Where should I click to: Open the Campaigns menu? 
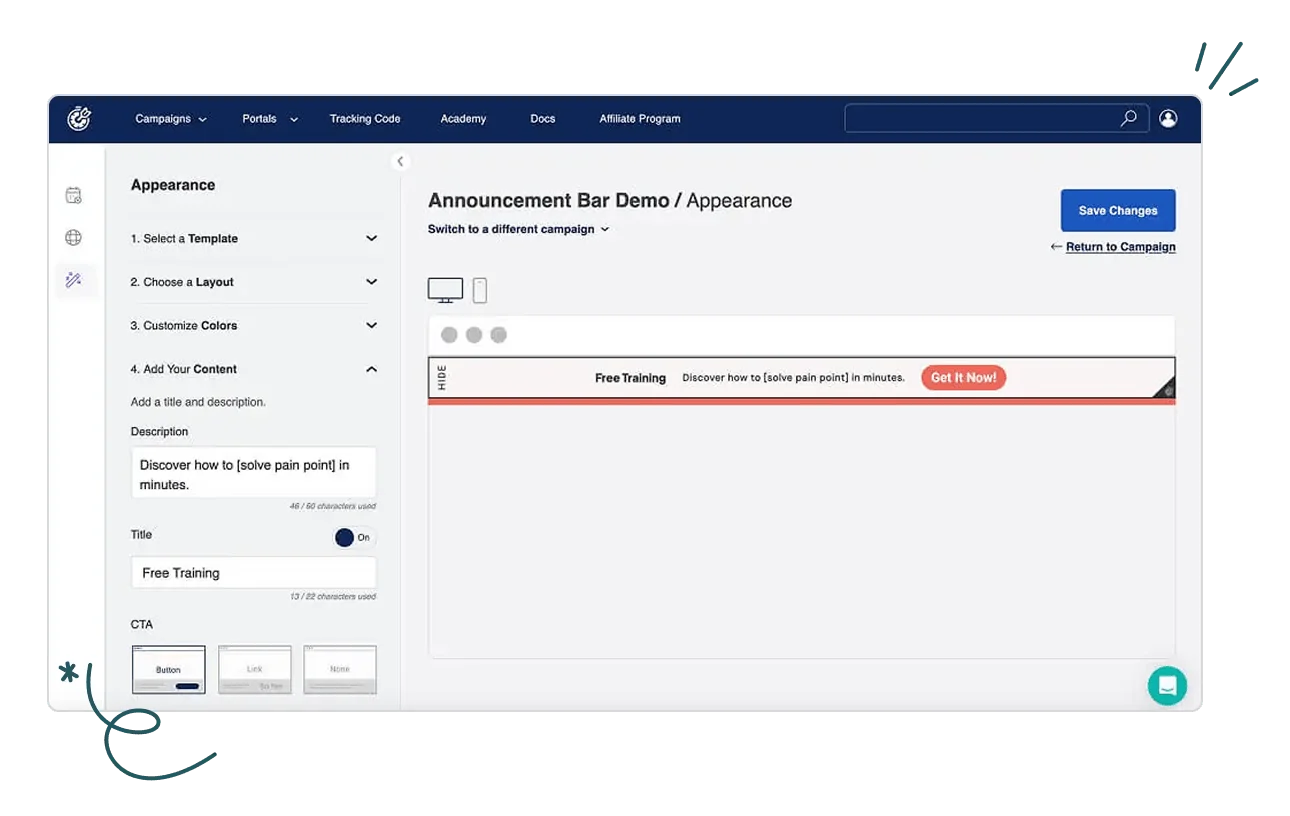[170, 119]
